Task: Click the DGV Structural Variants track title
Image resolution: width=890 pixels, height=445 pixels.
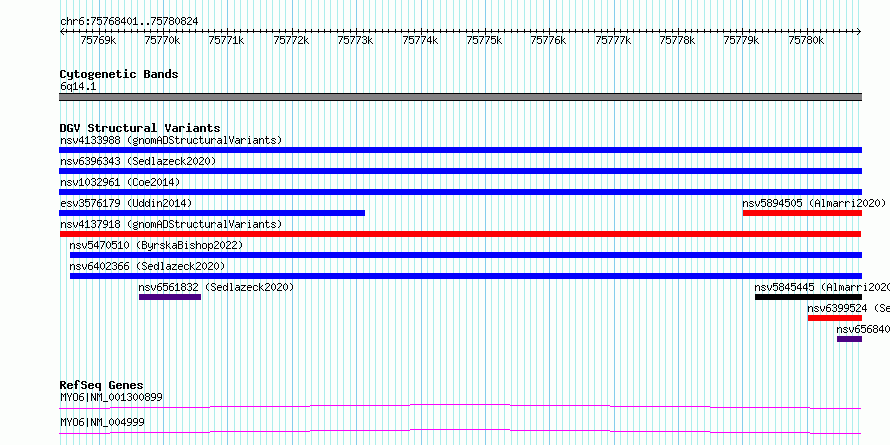Action: [x=140, y=128]
